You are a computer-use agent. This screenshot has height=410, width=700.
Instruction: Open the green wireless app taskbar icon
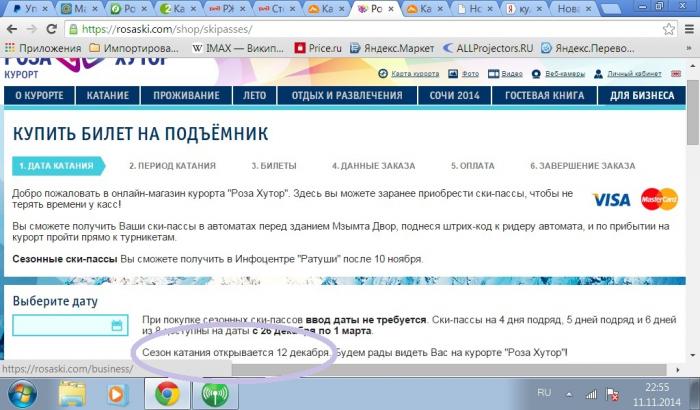point(214,394)
